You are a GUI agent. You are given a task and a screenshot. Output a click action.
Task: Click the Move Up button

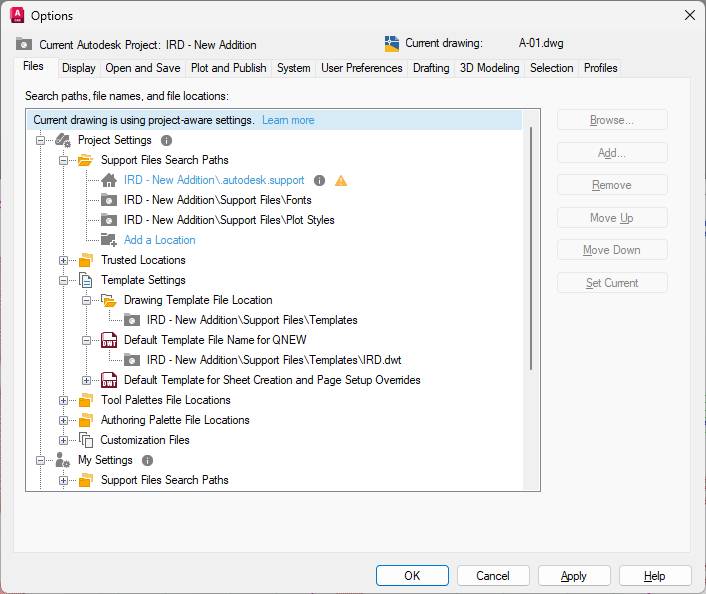pyautogui.click(x=612, y=218)
